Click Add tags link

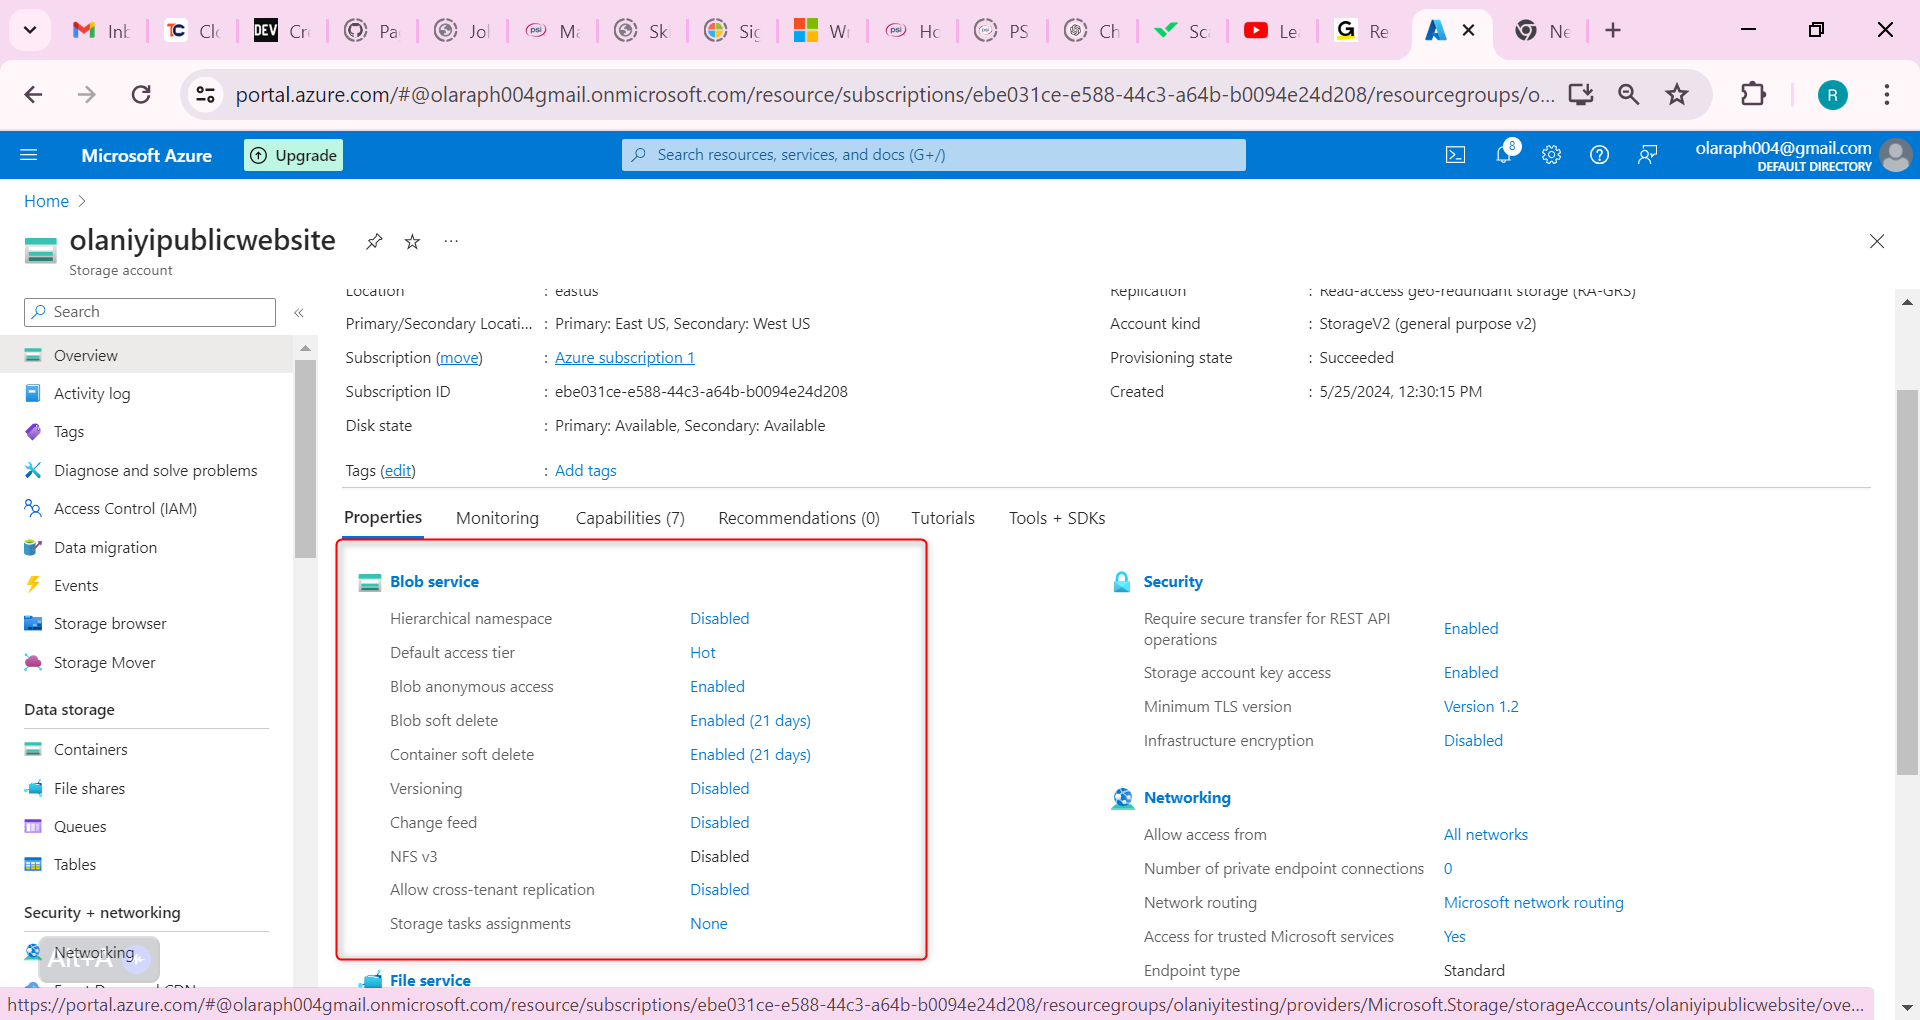pyautogui.click(x=585, y=471)
